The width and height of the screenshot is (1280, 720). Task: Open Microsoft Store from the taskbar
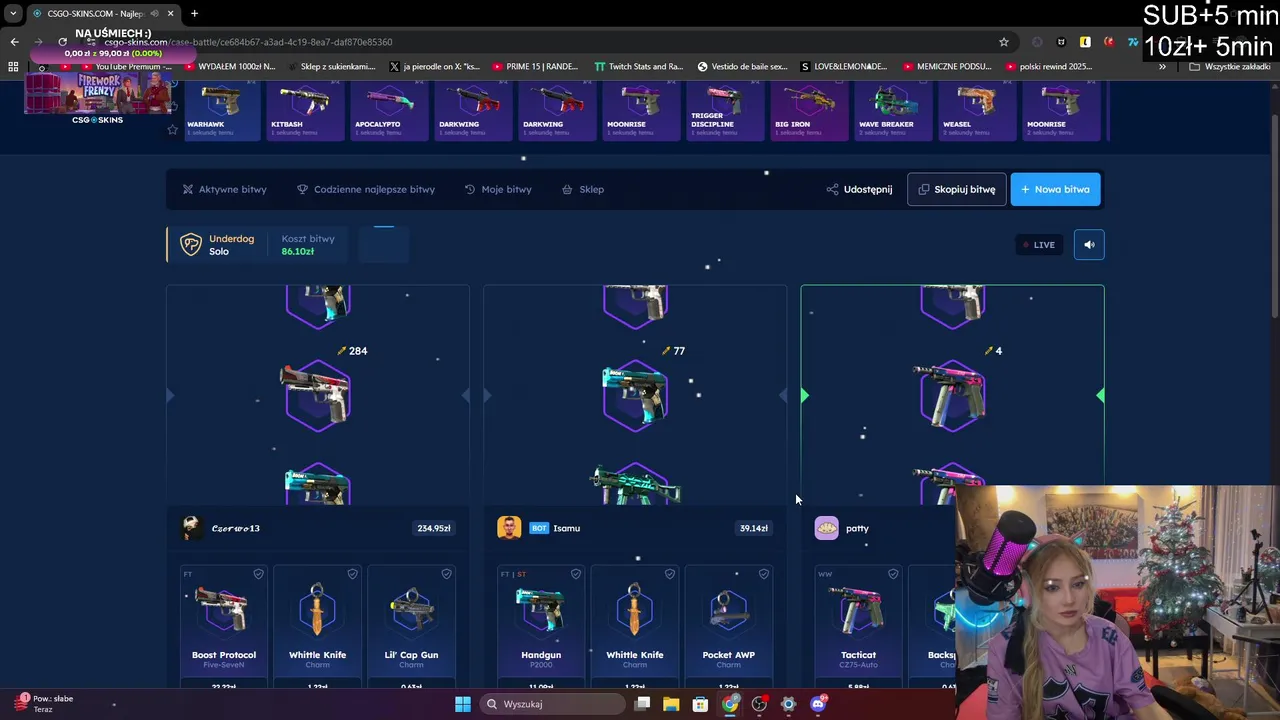pos(700,704)
